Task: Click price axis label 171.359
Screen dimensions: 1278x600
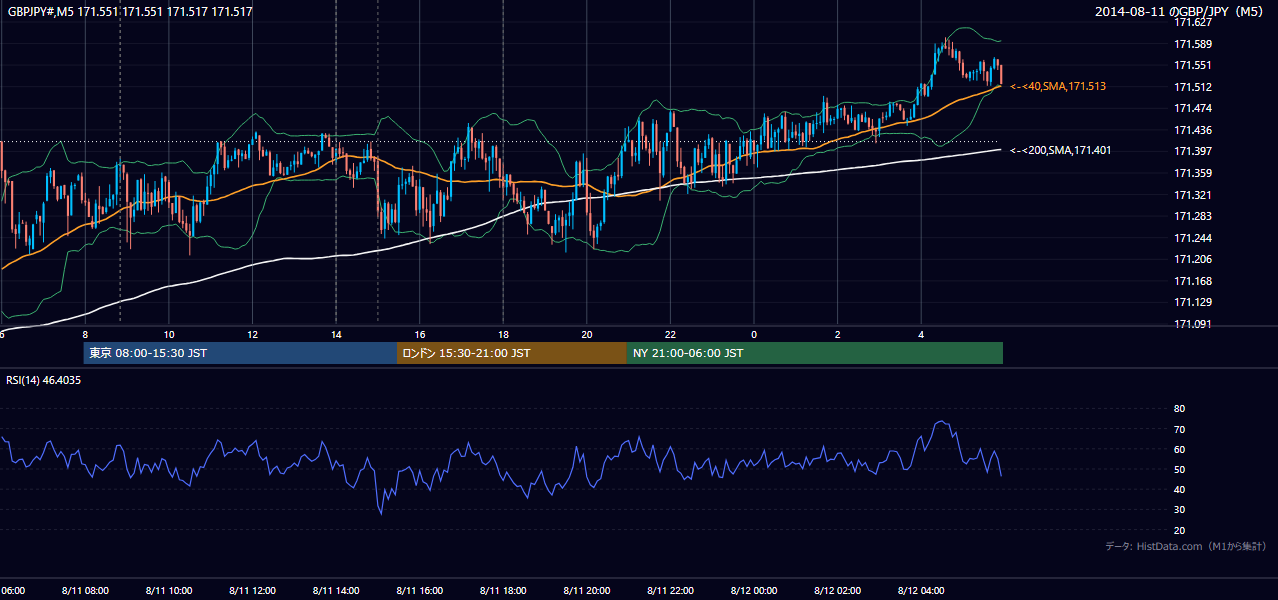Action: [1192, 173]
